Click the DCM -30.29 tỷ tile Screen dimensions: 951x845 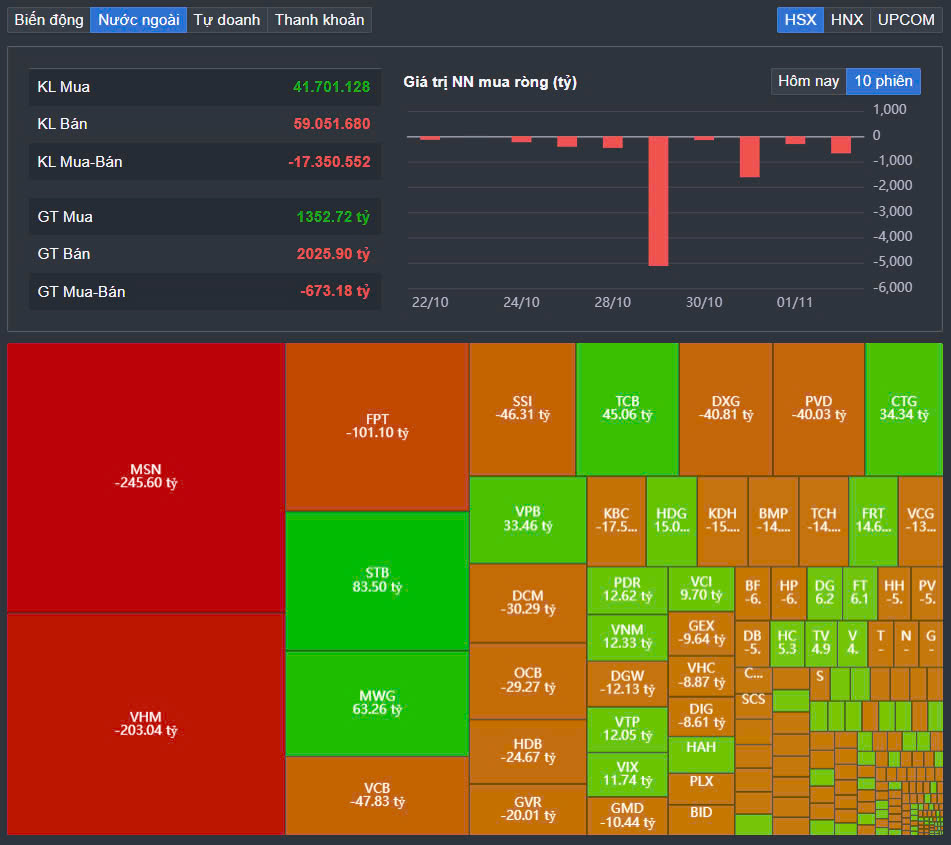pyautogui.click(x=528, y=604)
